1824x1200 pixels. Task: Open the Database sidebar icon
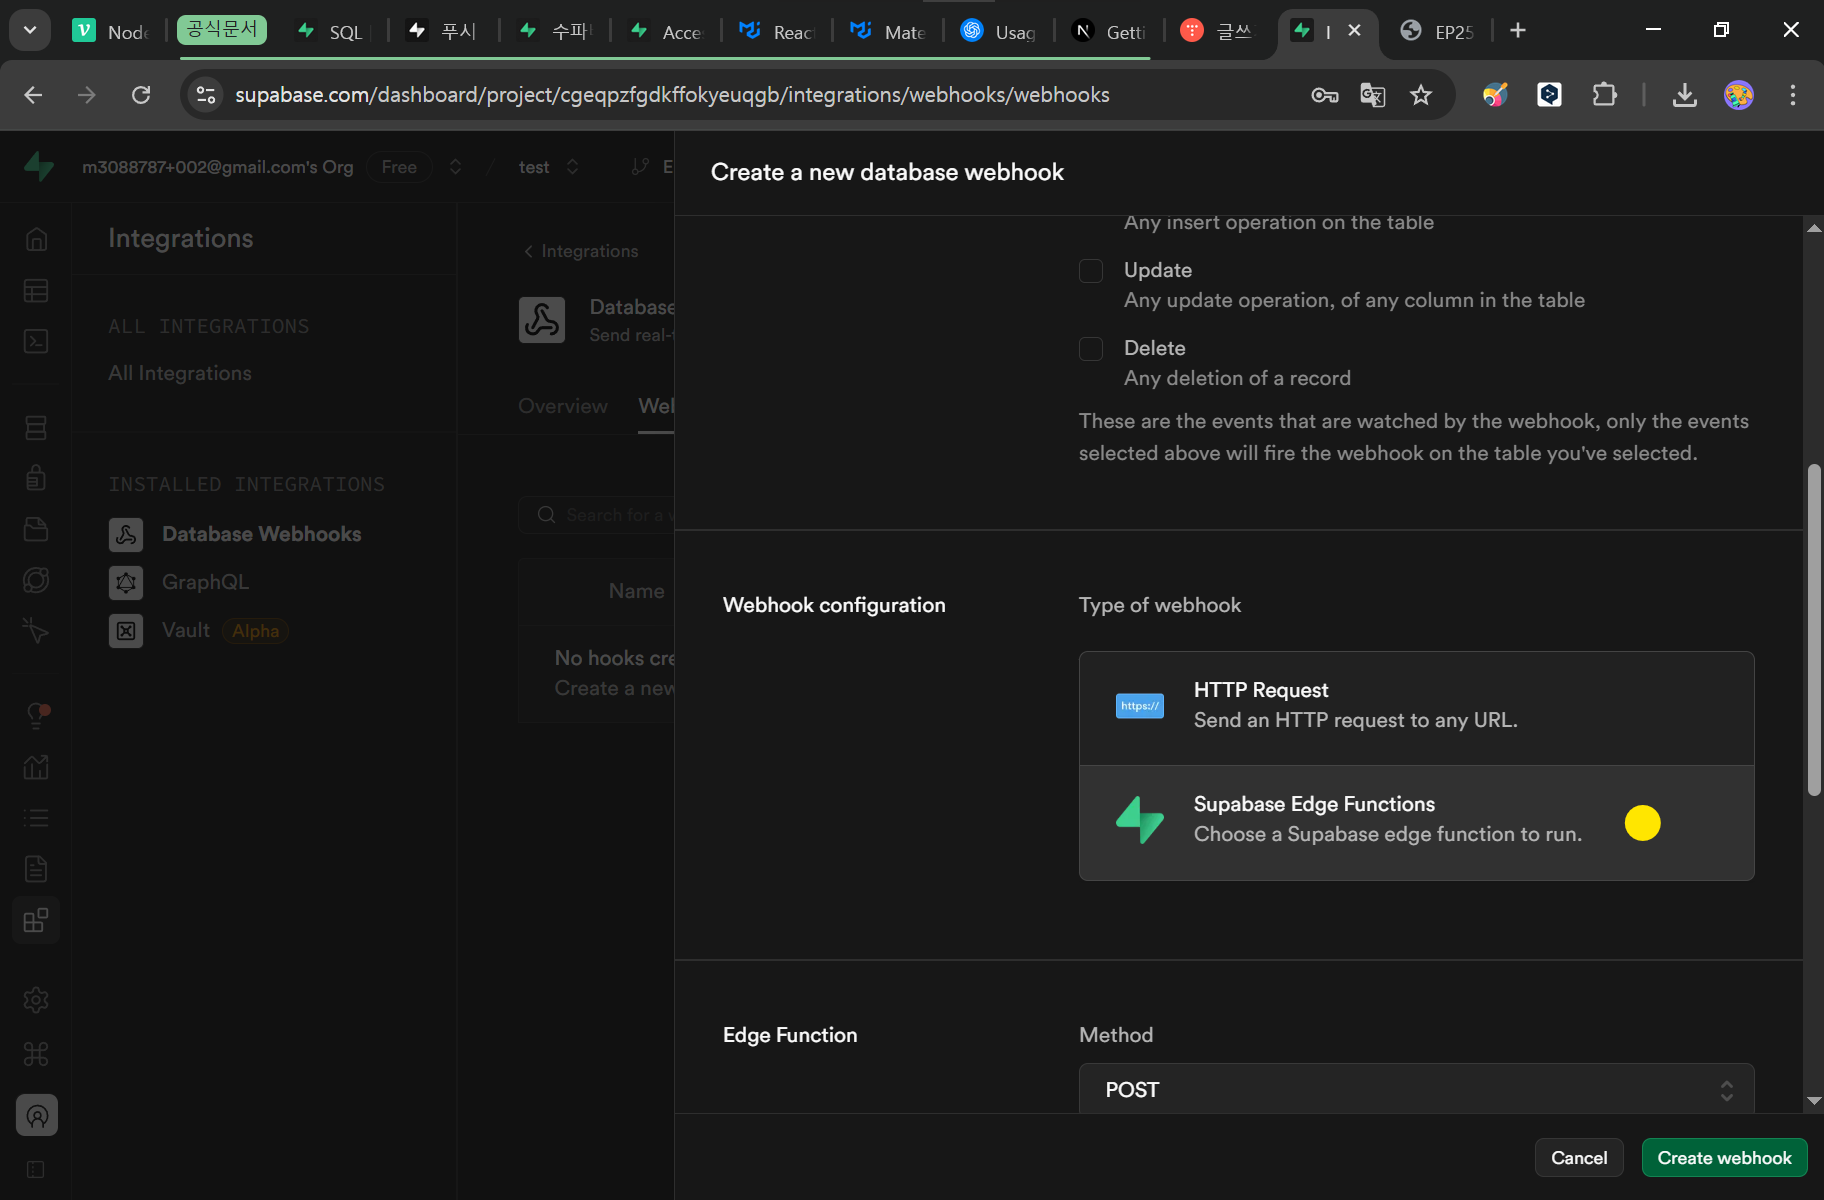36,428
